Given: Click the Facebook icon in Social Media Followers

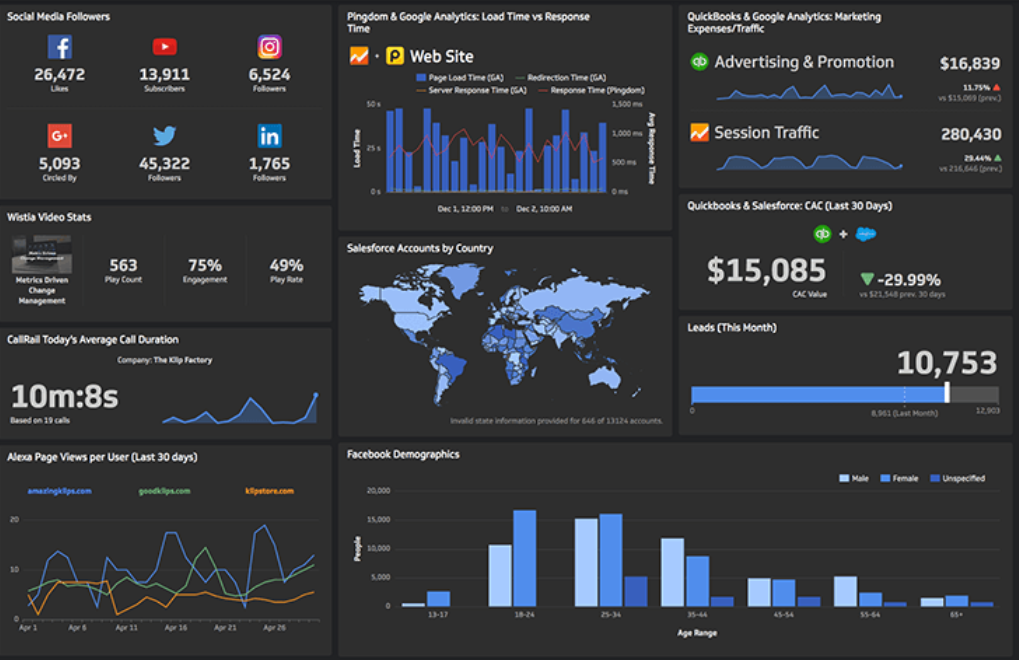Looking at the screenshot, I should [x=62, y=46].
